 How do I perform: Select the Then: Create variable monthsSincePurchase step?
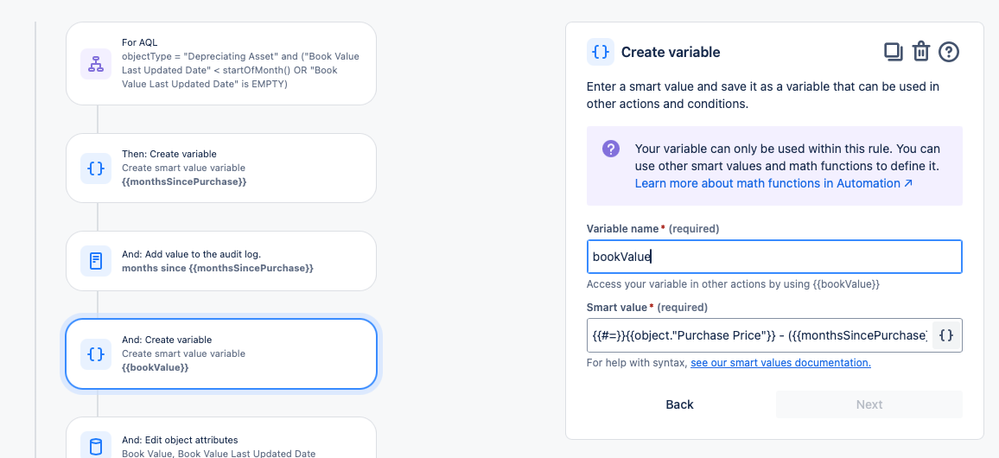(x=221, y=168)
